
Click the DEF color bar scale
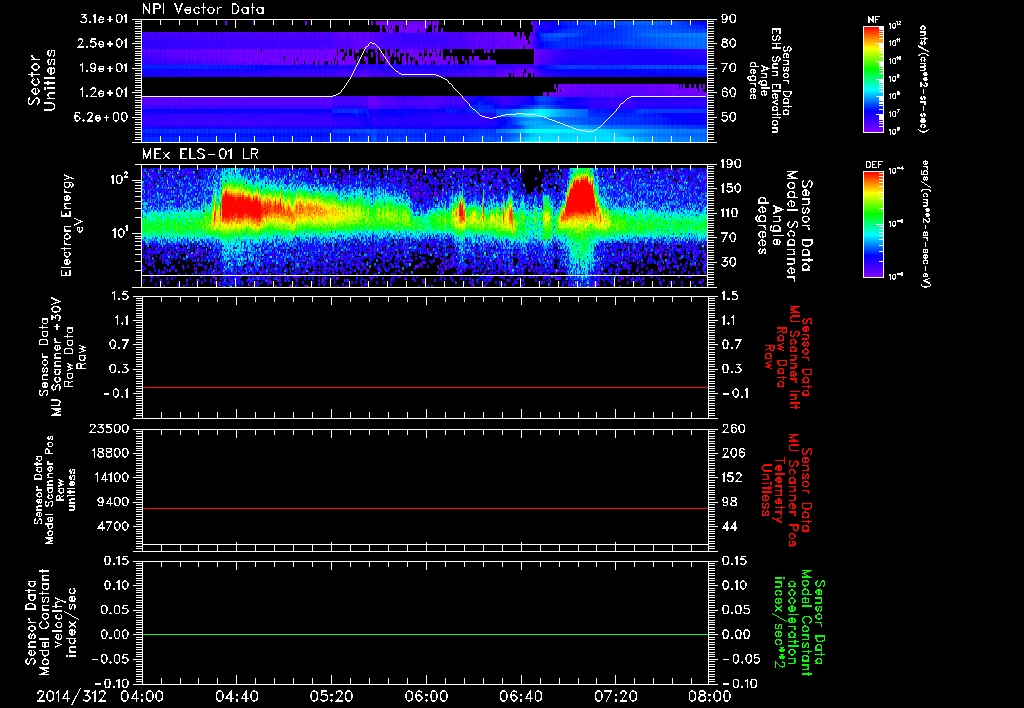(x=873, y=224)
